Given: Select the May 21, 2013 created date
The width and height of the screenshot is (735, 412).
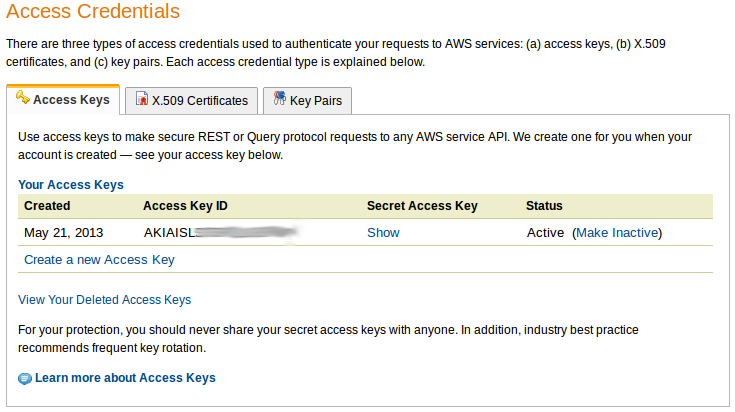Looking at the screenshot, I should tap(64, 233).
